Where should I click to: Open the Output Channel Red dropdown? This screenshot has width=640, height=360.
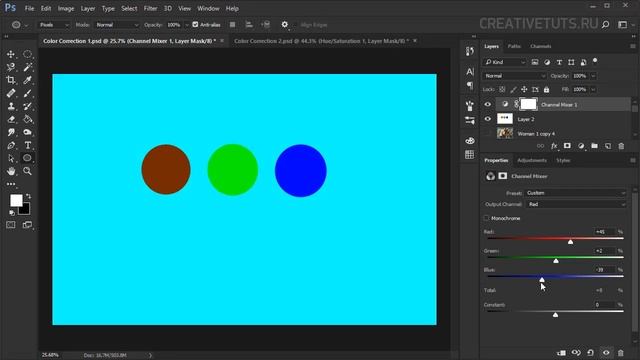pos(576,204)
